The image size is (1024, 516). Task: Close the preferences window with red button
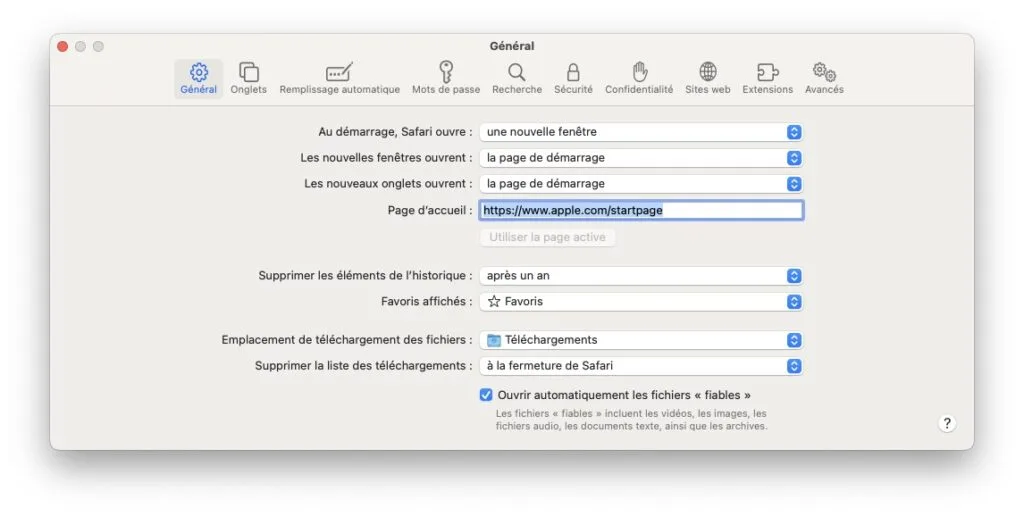[x=63, y=46]
